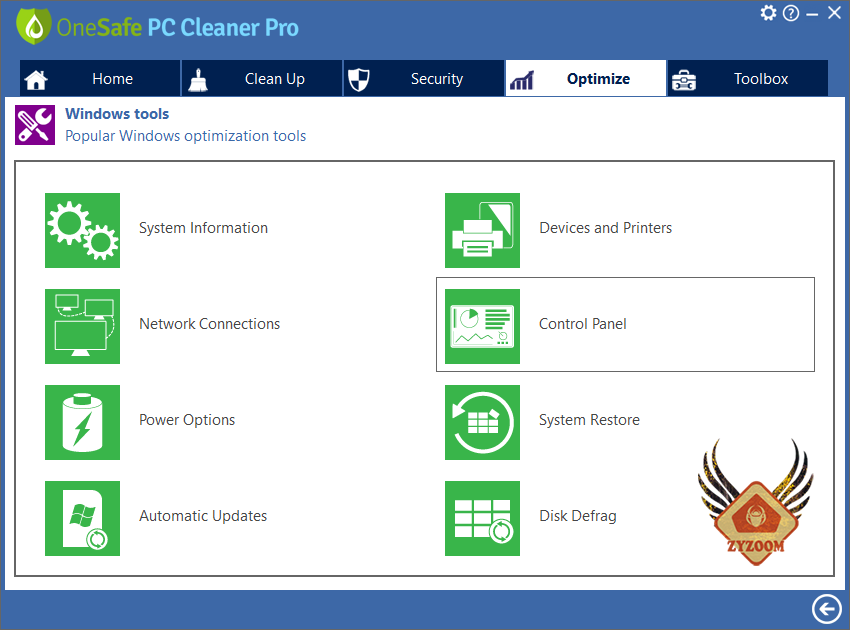The height and width of the screenshot is (630, 850).
Task: Click the System Restore calendar icon
Action: click(x=482, y=422)
